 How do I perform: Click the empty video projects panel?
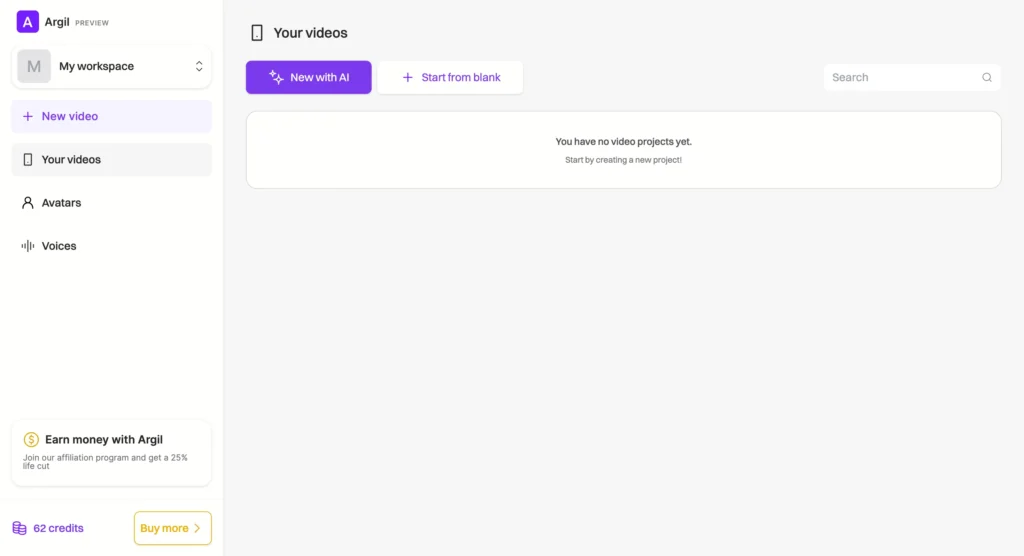(623, 150)
